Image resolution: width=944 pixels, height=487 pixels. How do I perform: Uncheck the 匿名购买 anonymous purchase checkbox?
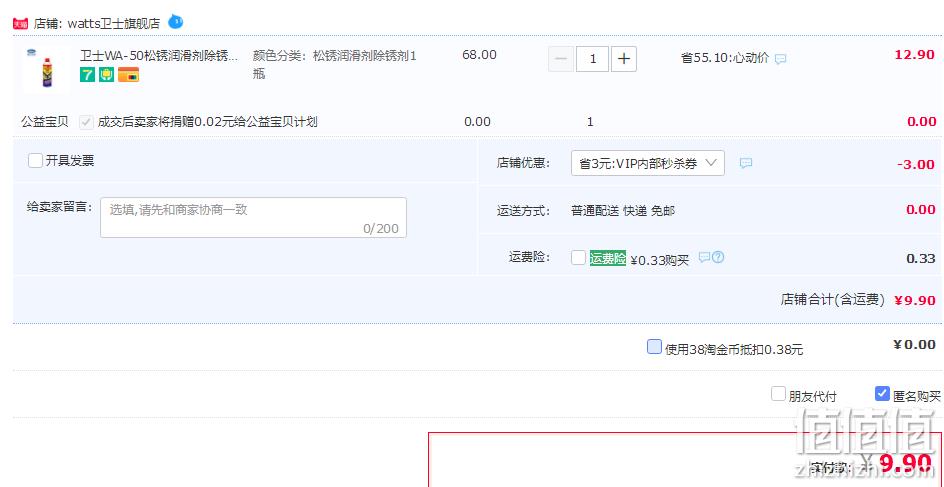coord(882,394)
